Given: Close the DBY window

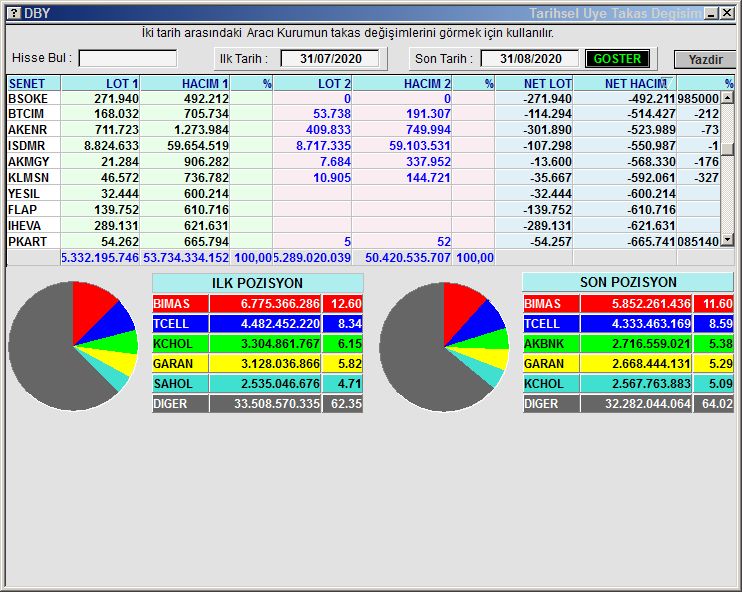Looking at the screenshot, I should 727,14.
